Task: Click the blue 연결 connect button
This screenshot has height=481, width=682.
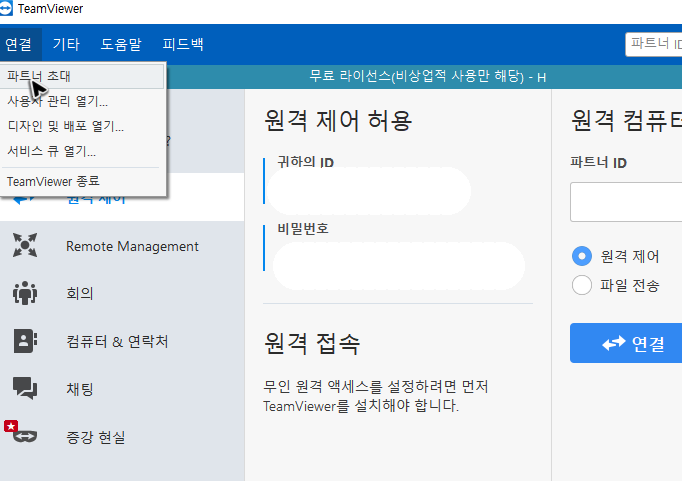Action: [x=626, y=343]
